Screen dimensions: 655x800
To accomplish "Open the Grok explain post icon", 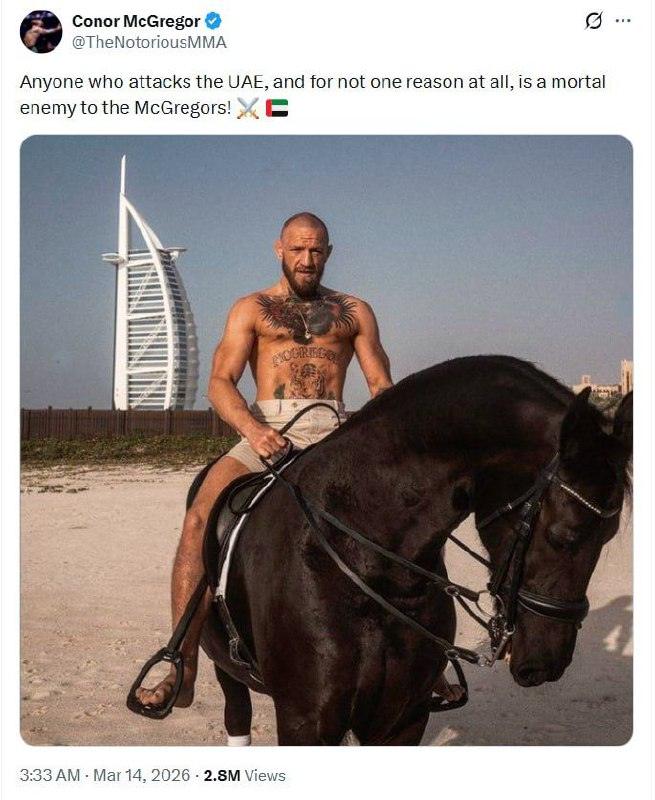I will [x=593, y=21].
